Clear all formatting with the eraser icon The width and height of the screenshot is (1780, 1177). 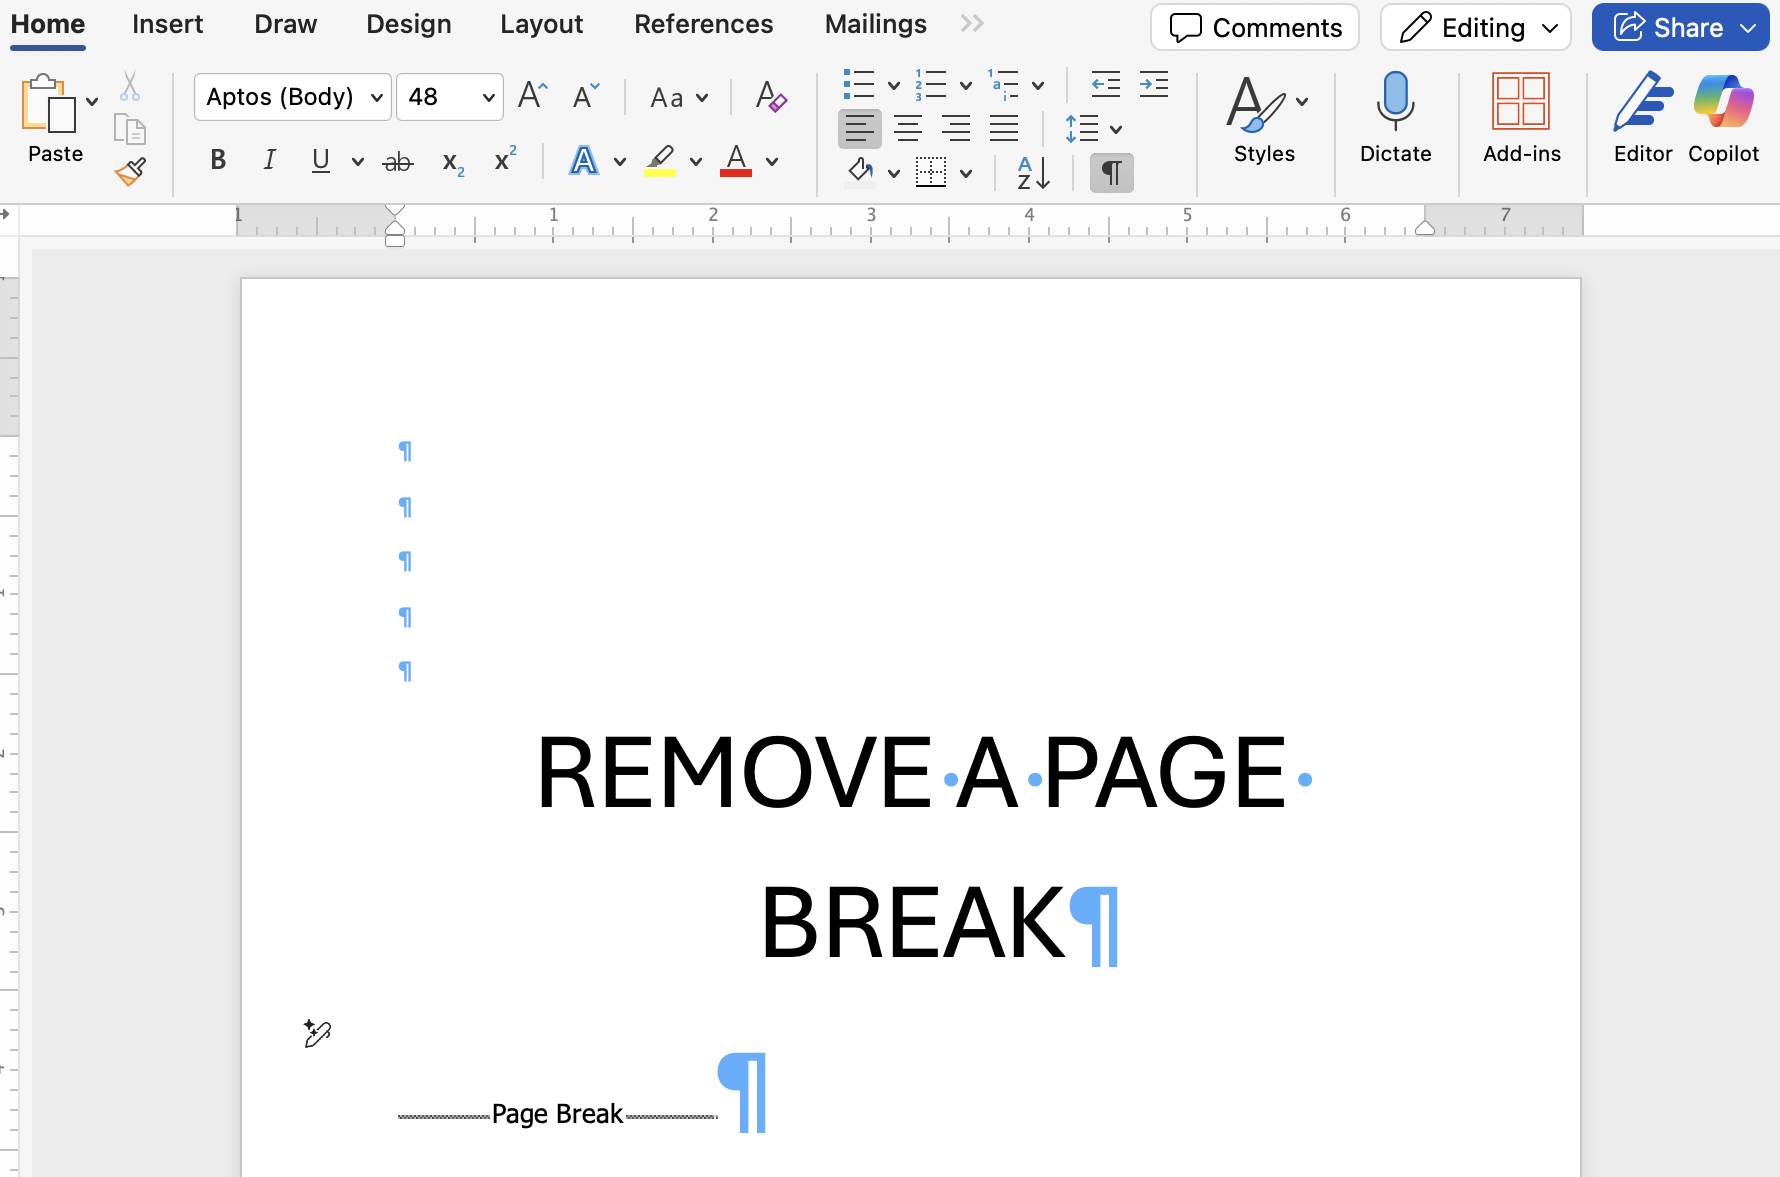point(770,97)
